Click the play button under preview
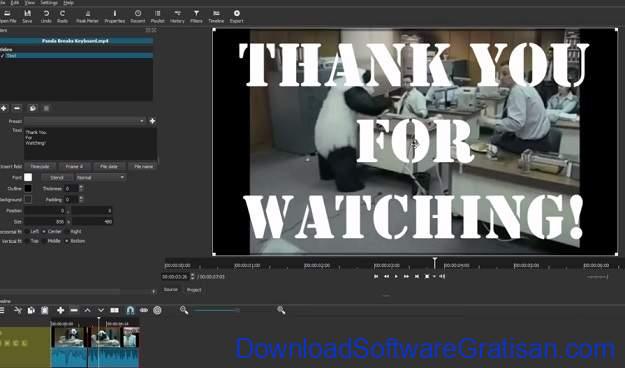625x368 pixels. [x=396, y=276]
